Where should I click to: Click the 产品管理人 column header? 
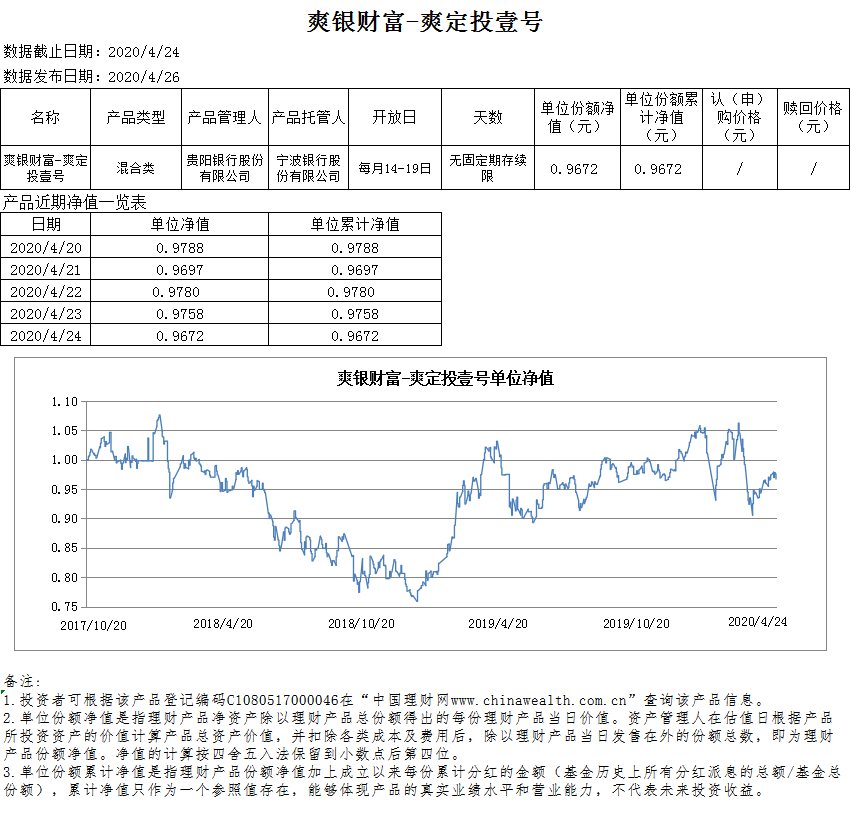coord(224,117)
